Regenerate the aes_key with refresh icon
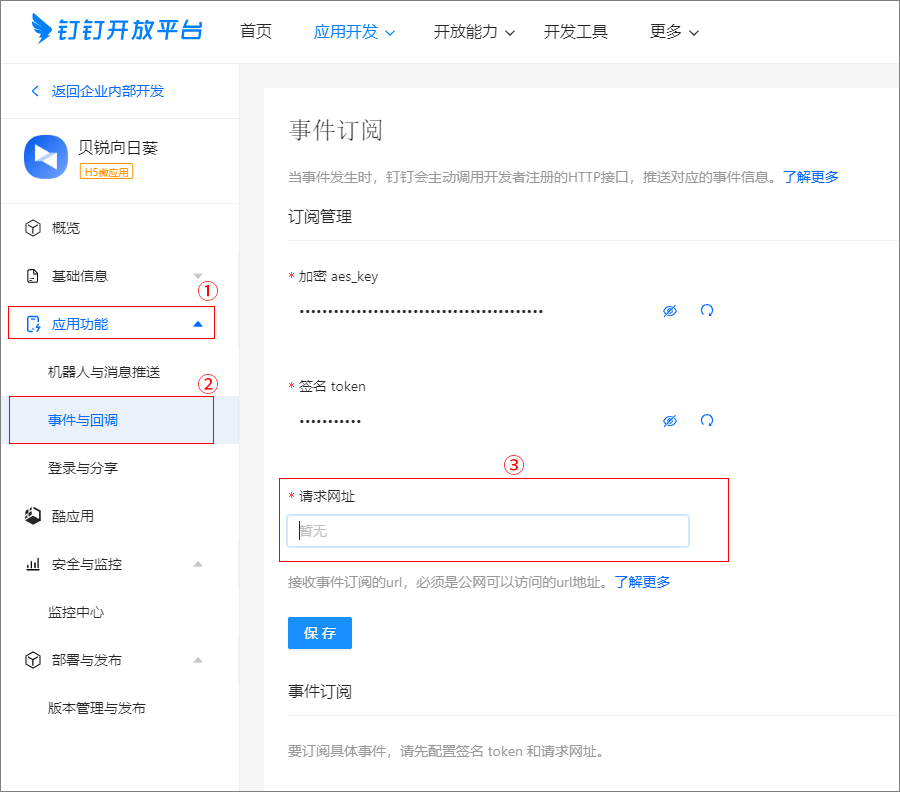Image resolution: width=900 pixels, height=792 pixels. point(707,311)
